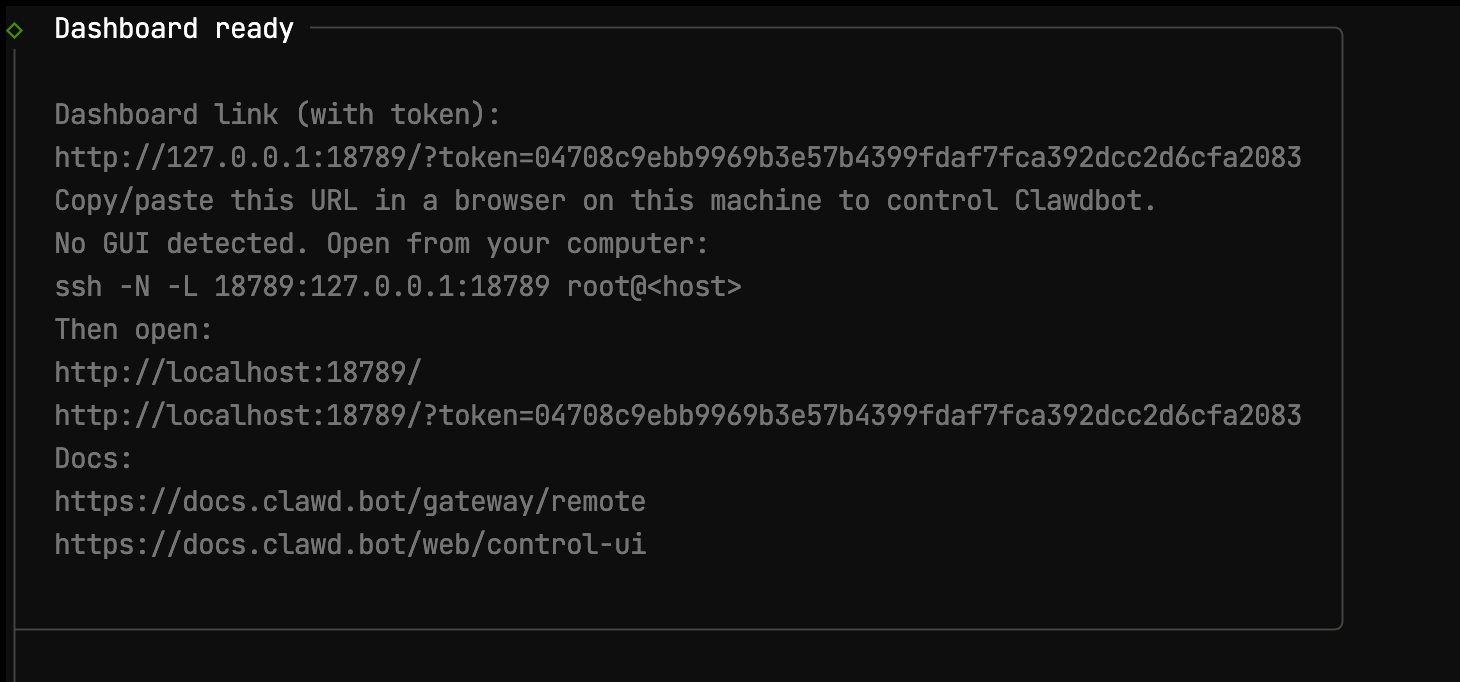Open the 127.0.0.1 dashboard token URL

point(677,158)
